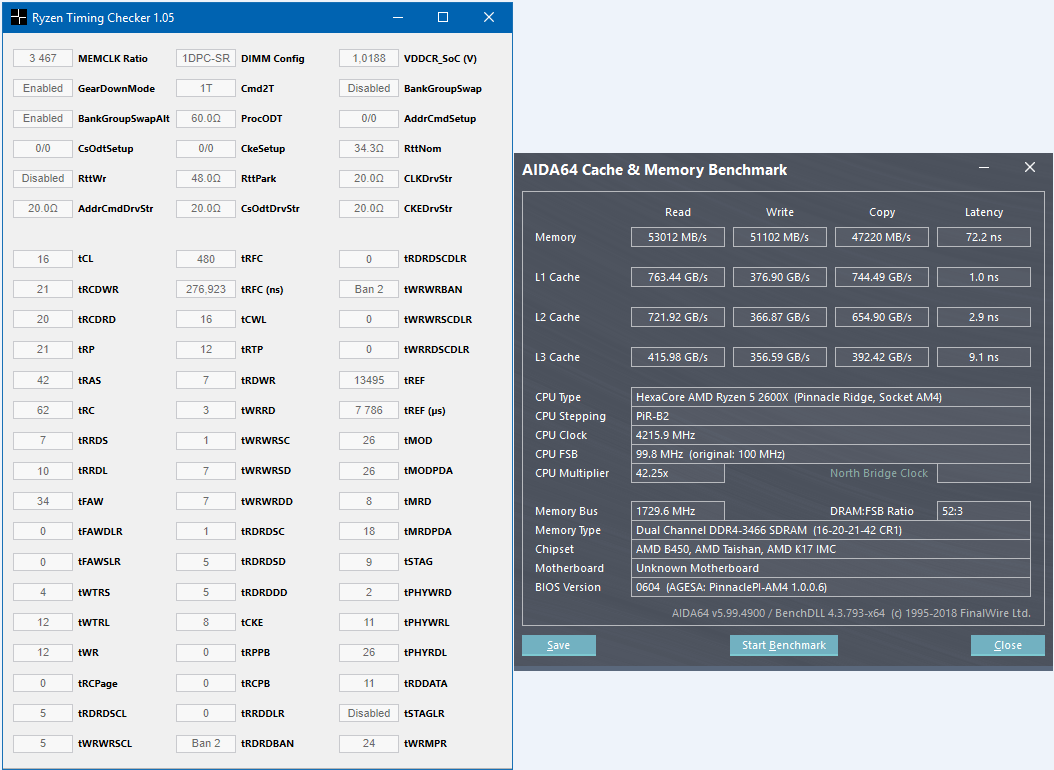
Task: Select the CLKDrvStr 20.0Ω field
Action: point(369,178)
